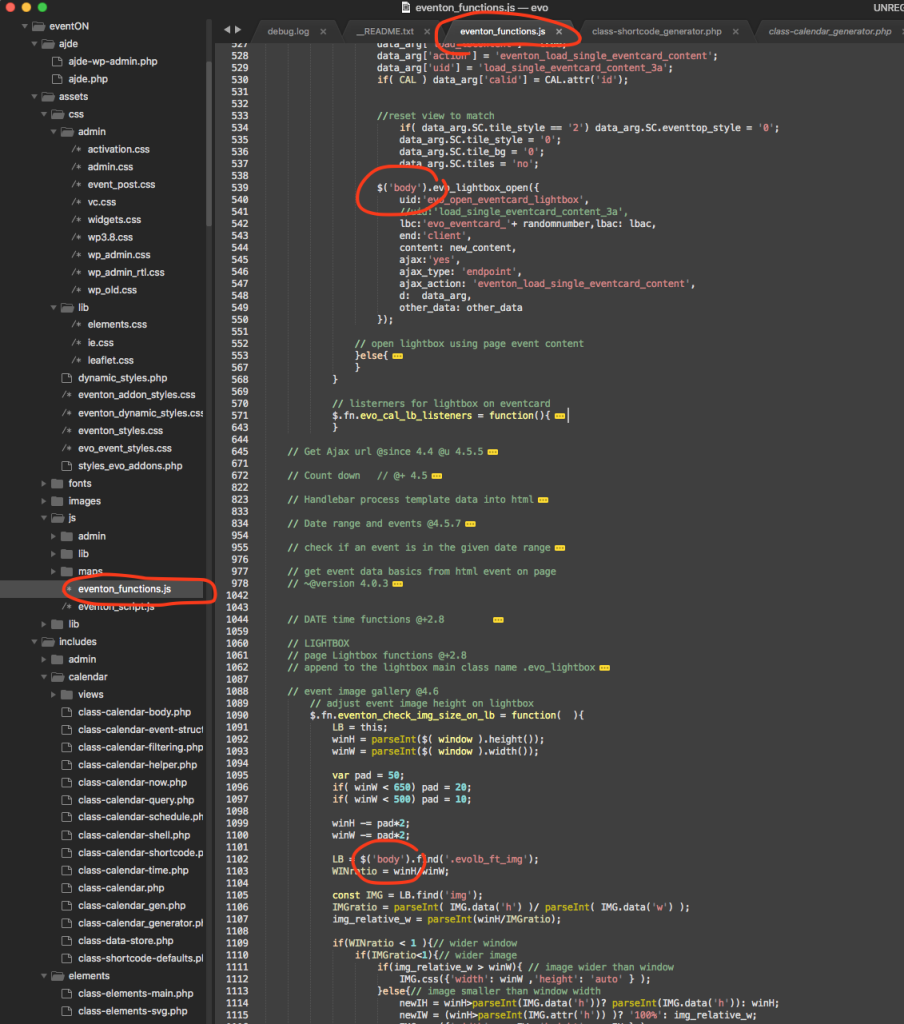
Task: Expand the maps folder arrow
Action: (54, 571)
